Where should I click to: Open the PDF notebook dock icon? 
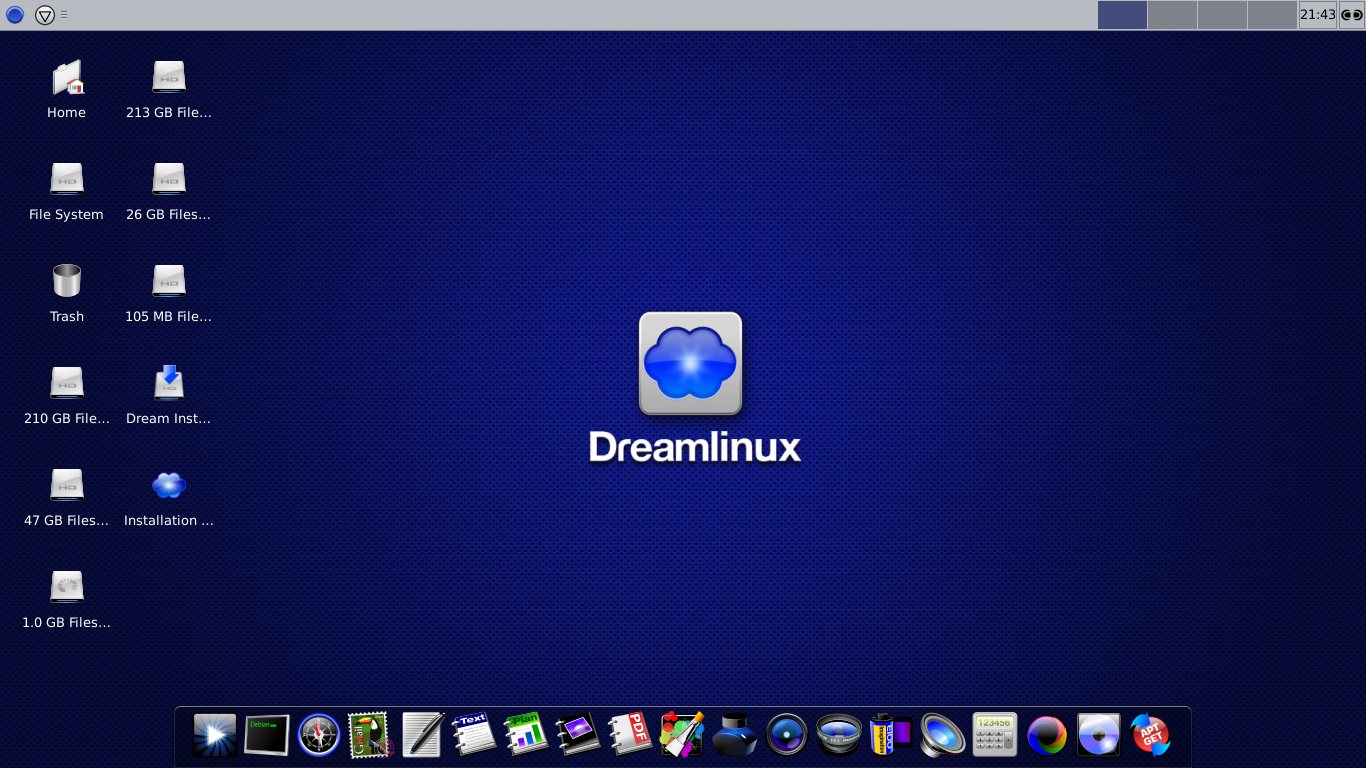(631, 735)
